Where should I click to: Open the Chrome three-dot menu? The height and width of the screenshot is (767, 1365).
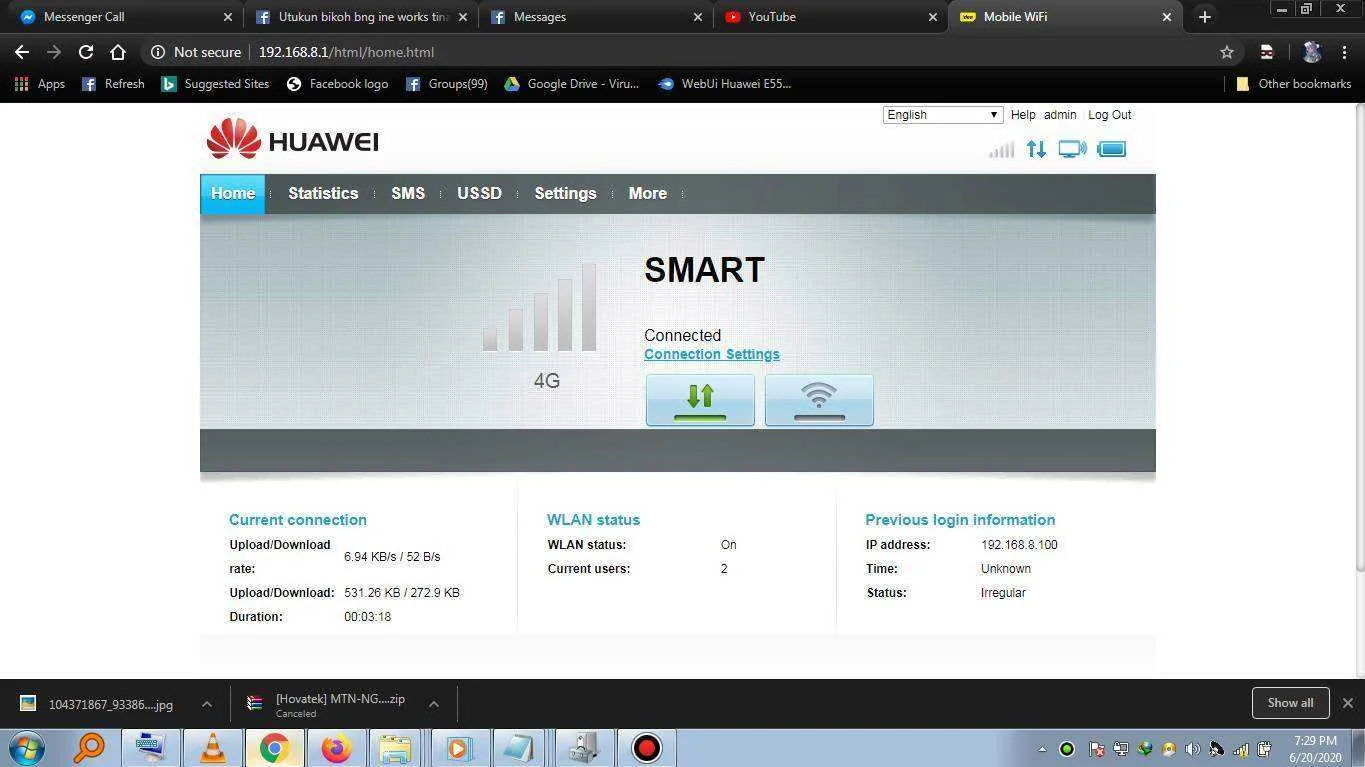pyautogui.click(x=1345, y=52)
